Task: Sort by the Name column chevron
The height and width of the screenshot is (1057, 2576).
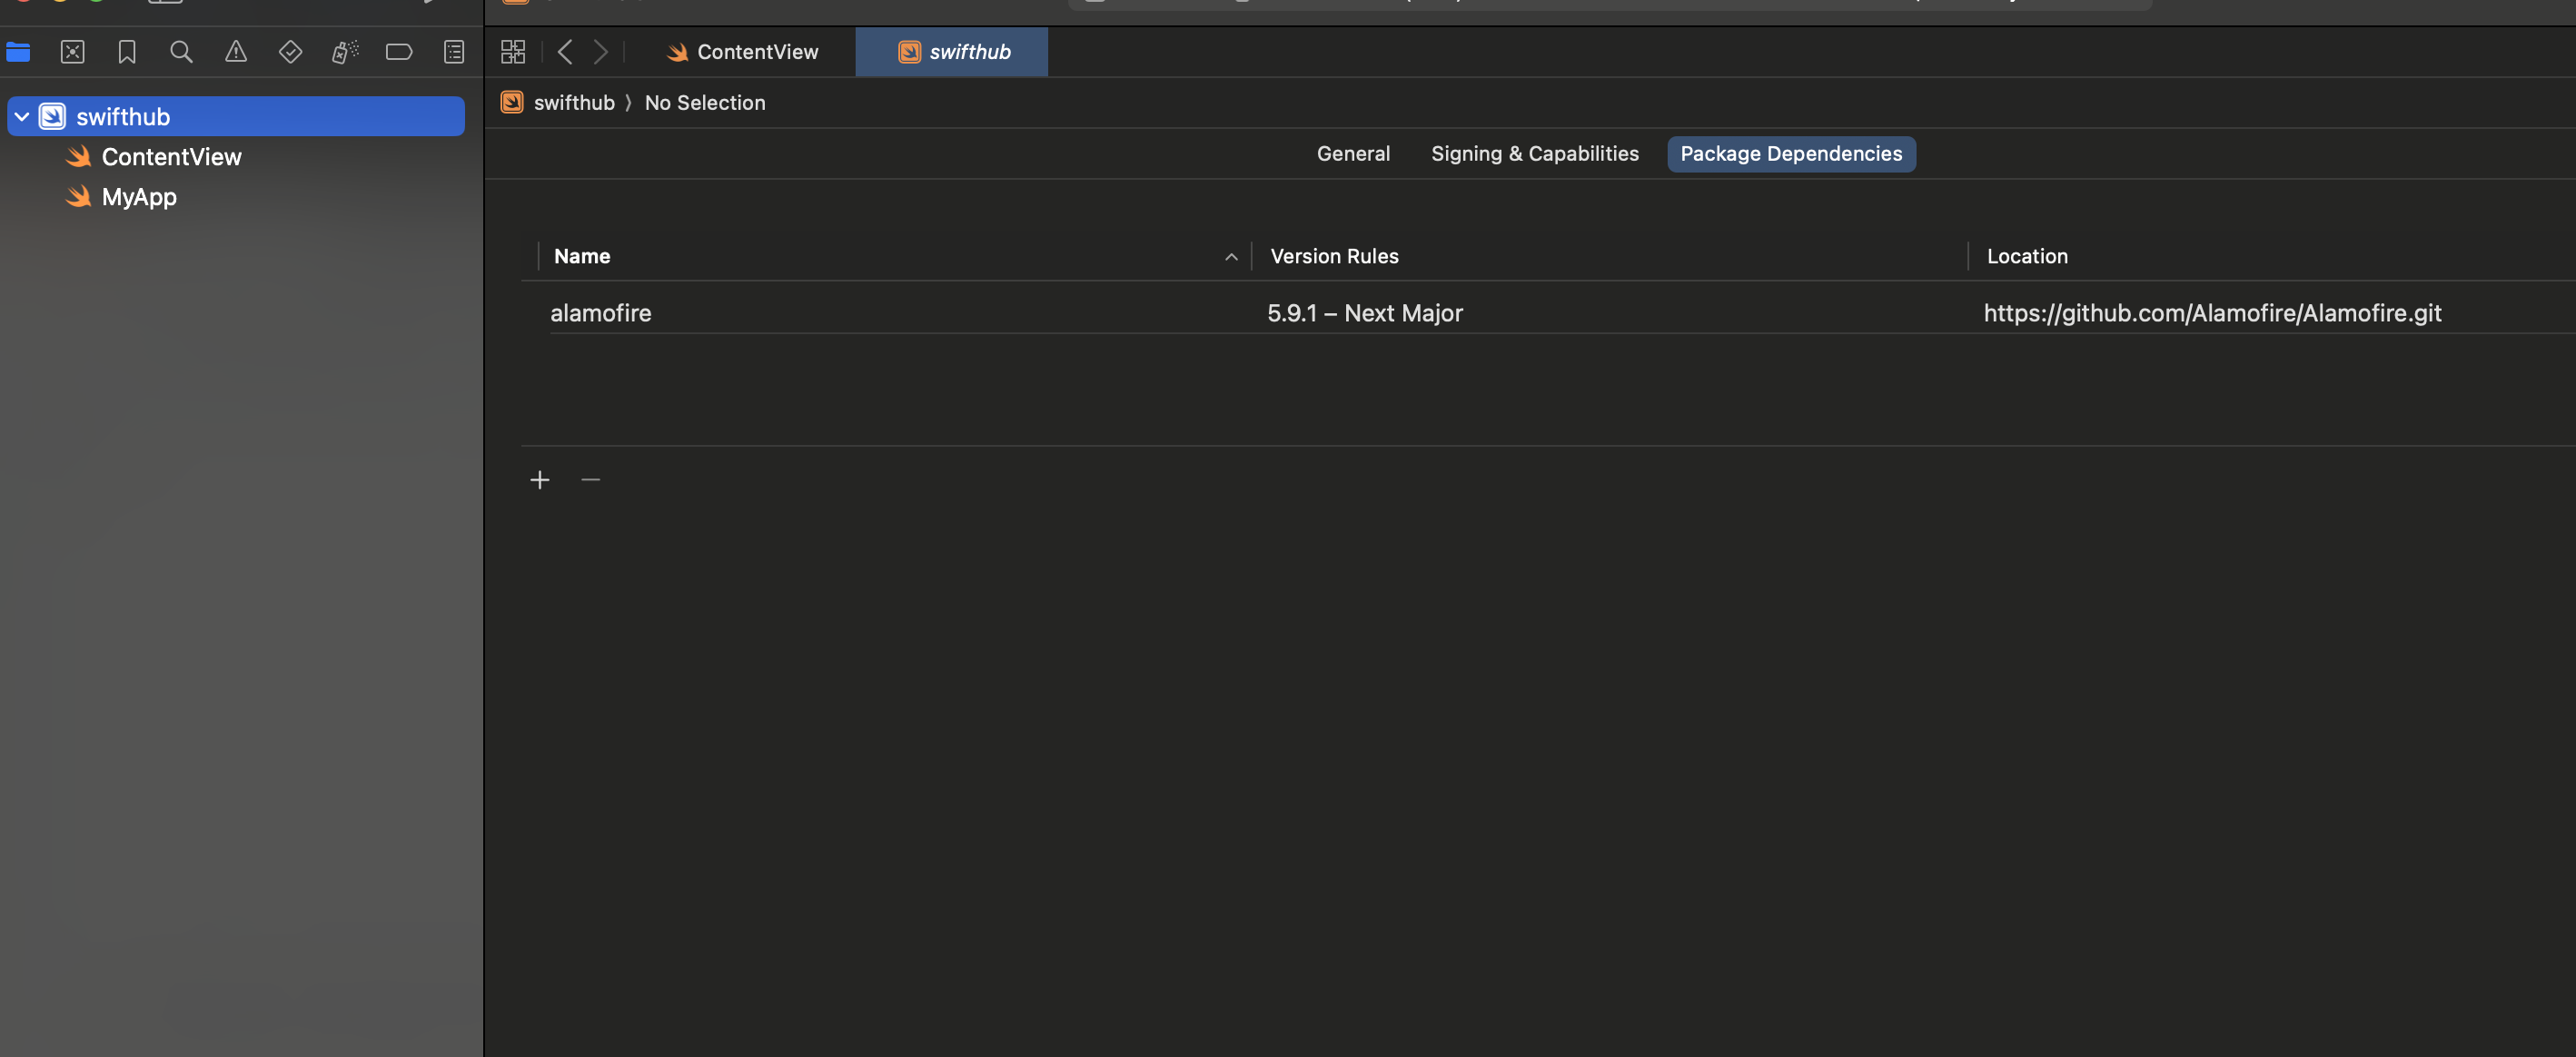Action: click(x=1230, y=257)
